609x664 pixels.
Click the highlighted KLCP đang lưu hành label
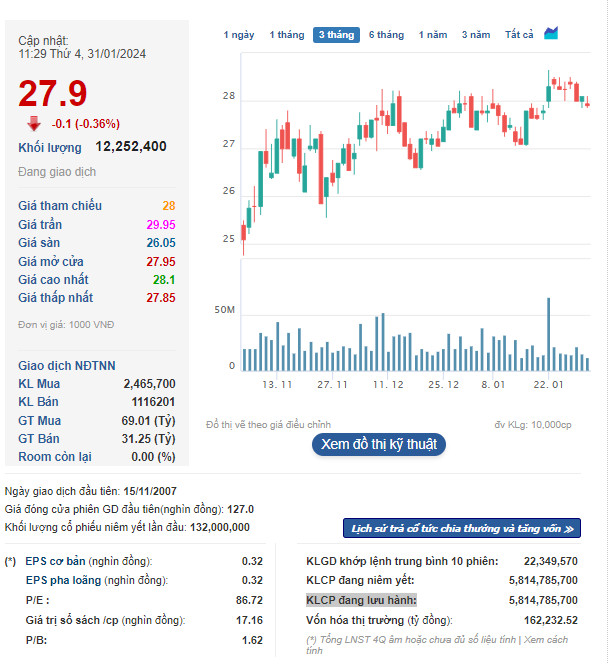[361, 600]
